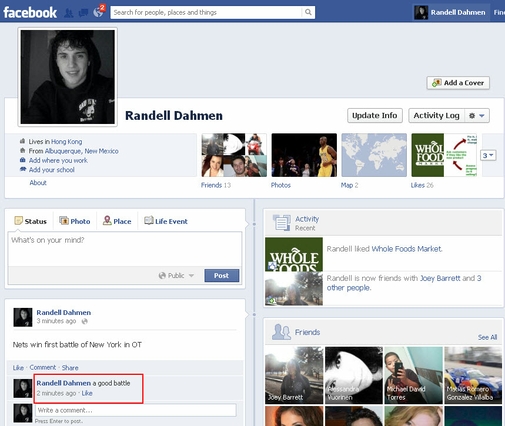Open the messages icon in top bar
505x426 pixels.
(83, 13)
